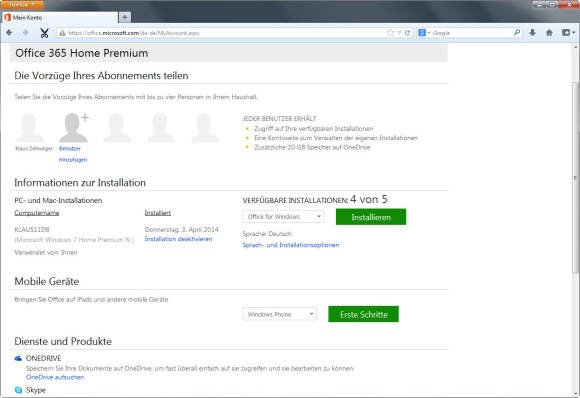Click Klaus Zellweger user avatar
580x398 pixels.
(x=29, y=128)
